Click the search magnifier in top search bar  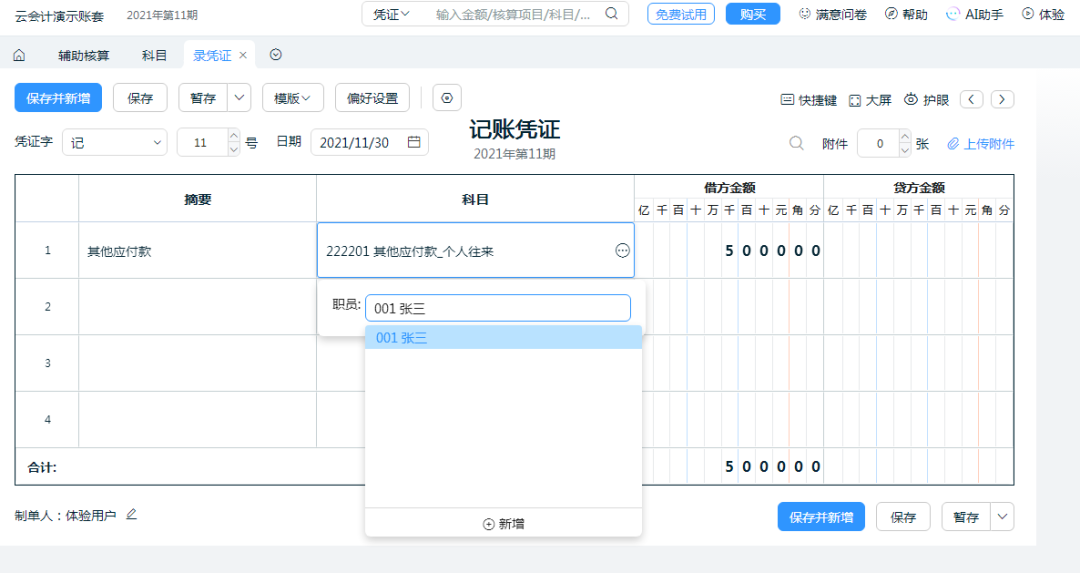[611, 14]
